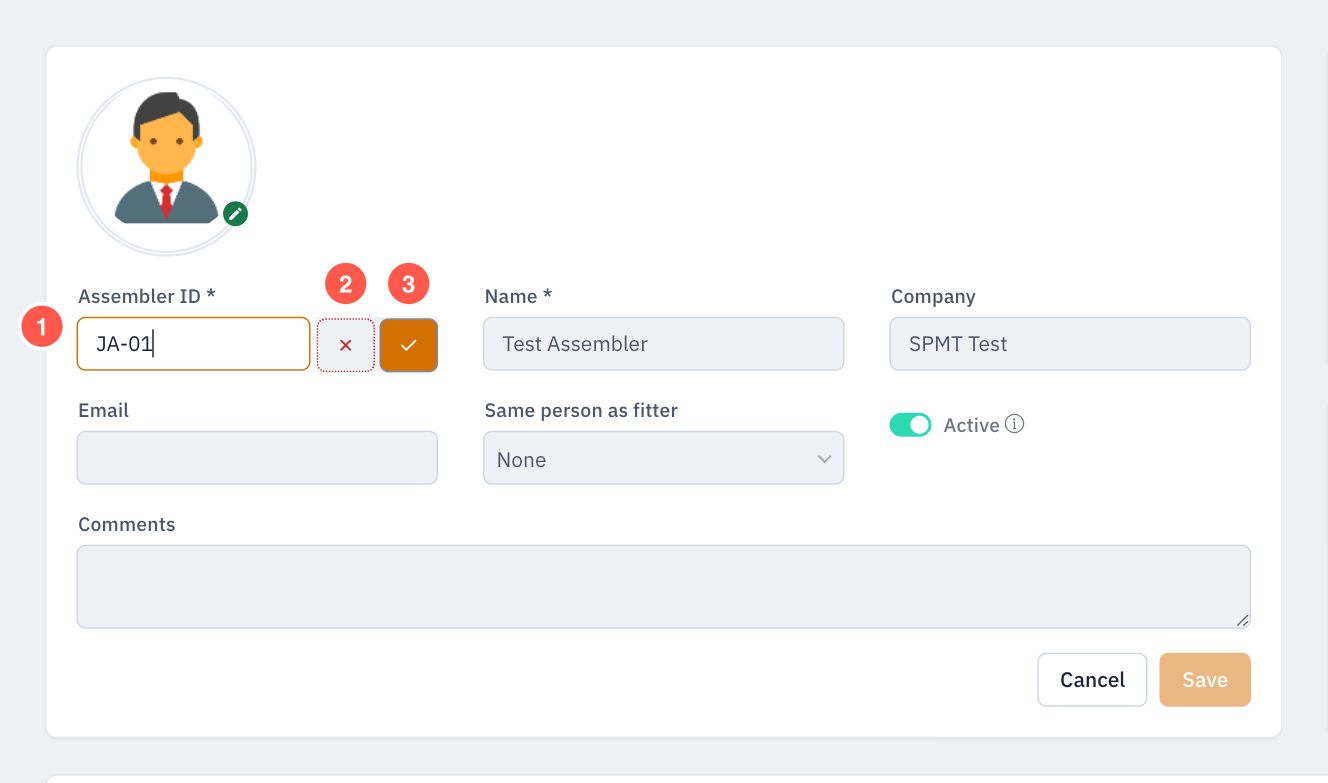Viewport: 1328px width, 783px height.
Task: Click the 'Assembler ID *' label
Action: pyautogui.click(x=147, y=296)
